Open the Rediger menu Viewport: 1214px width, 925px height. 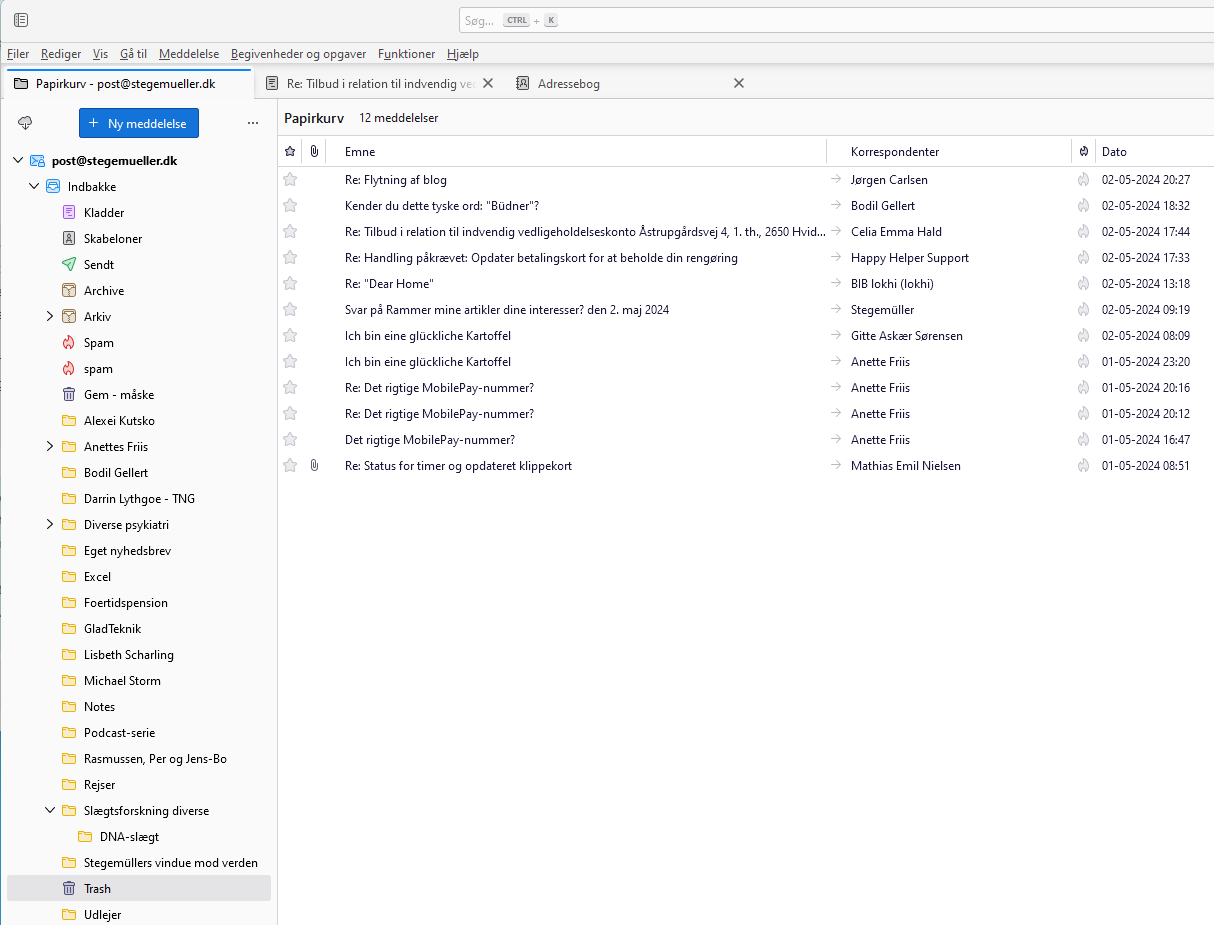(x=61, y=54)
